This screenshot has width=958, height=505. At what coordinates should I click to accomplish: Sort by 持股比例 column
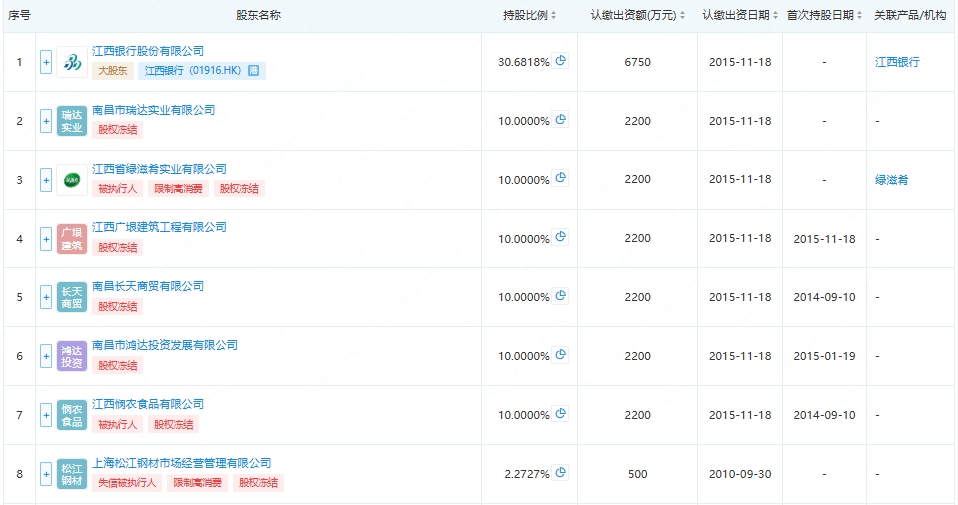tap(529, 15)
